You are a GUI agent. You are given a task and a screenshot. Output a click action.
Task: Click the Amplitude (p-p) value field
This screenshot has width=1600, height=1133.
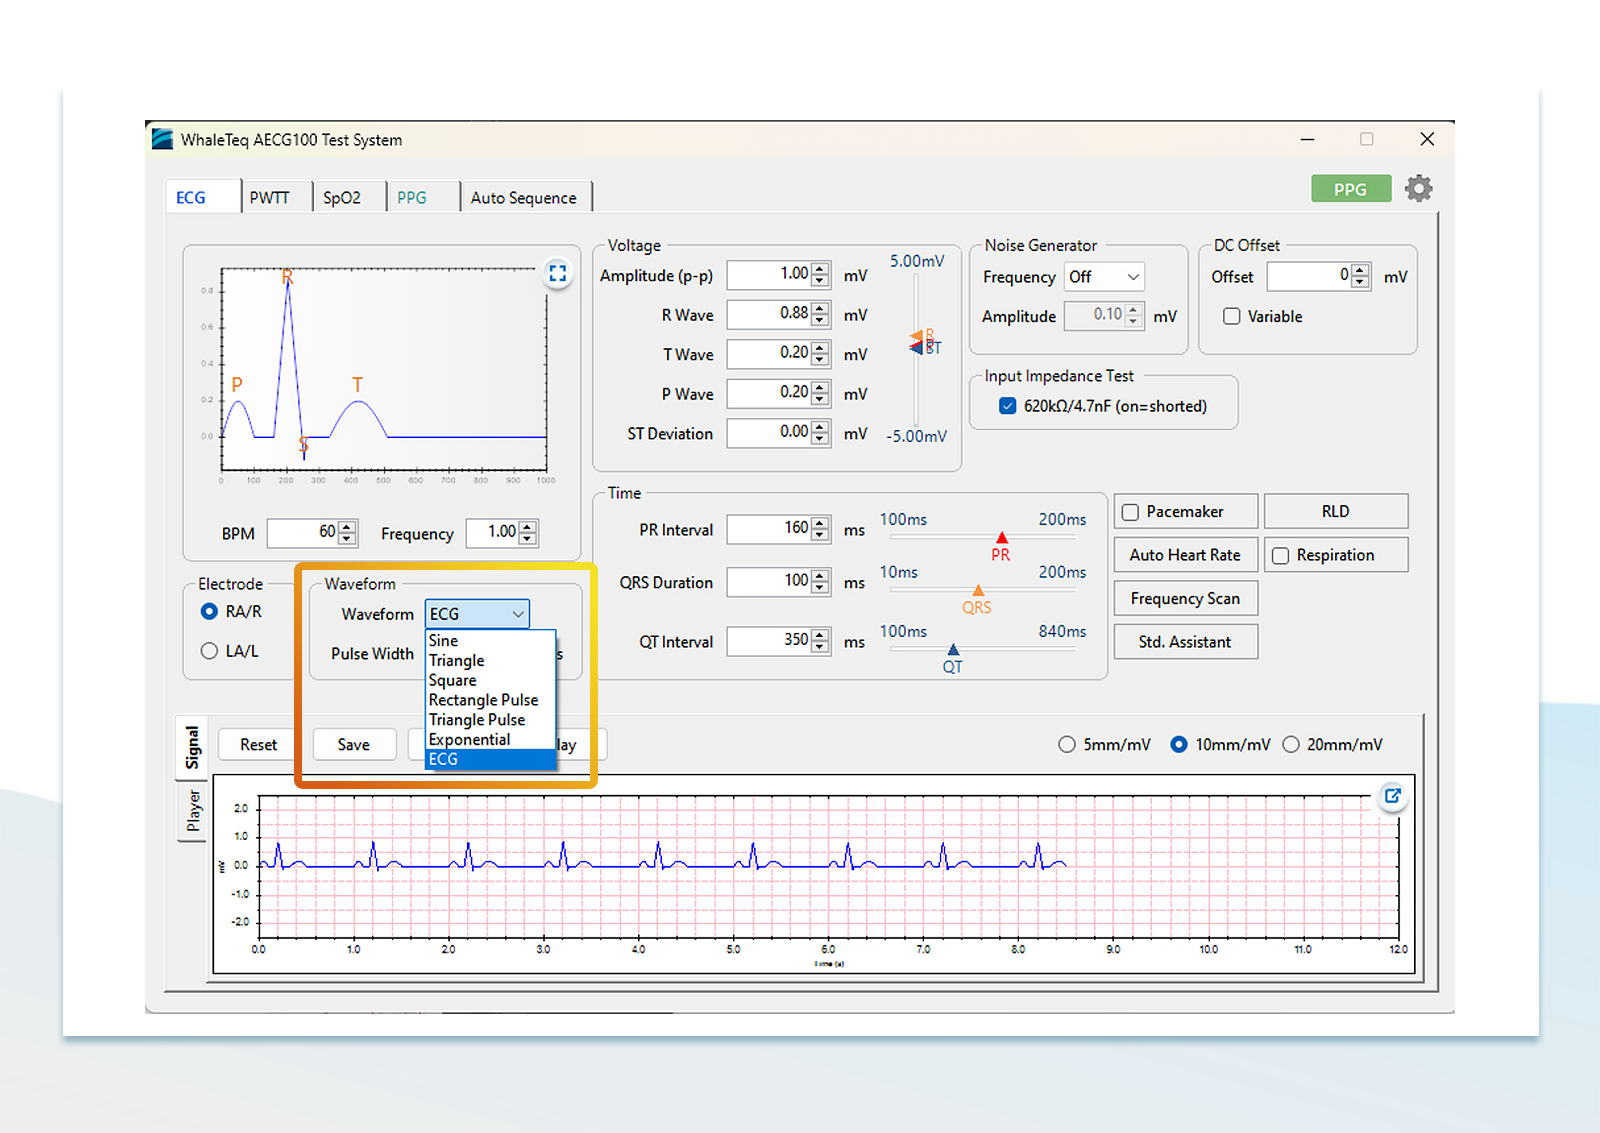click(768, 274)
